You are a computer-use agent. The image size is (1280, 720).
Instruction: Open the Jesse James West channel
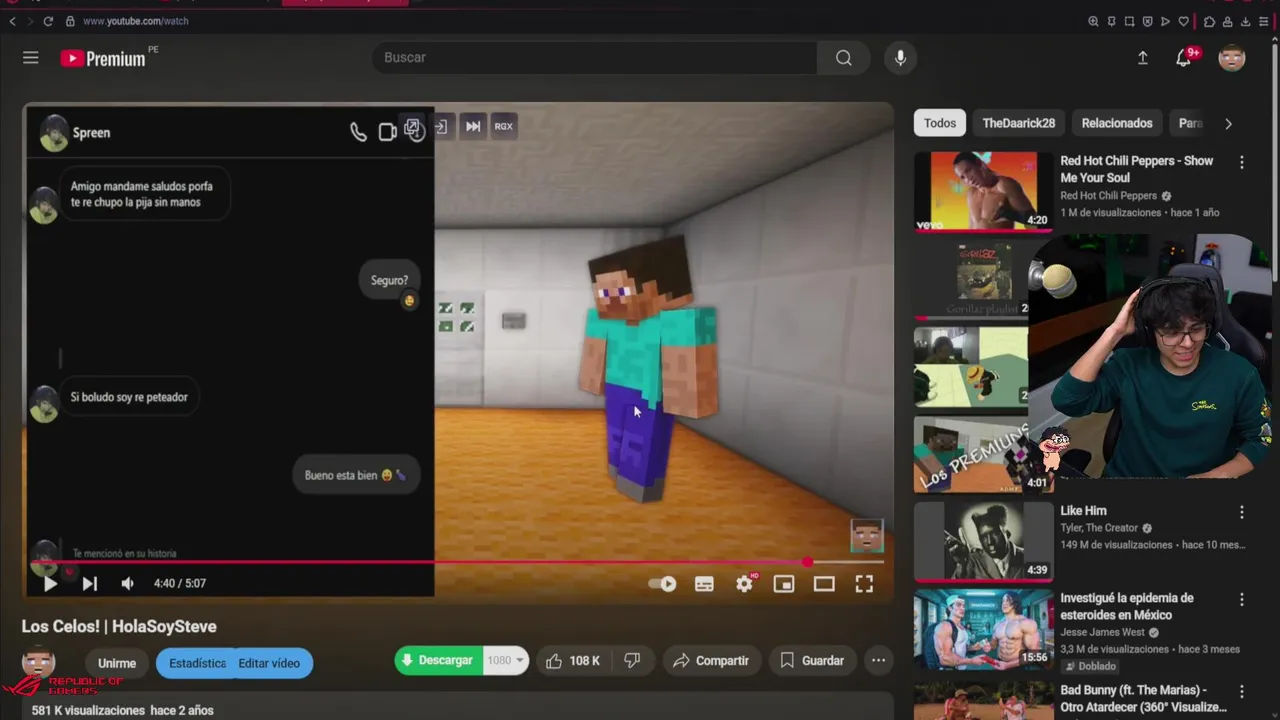1102,633
